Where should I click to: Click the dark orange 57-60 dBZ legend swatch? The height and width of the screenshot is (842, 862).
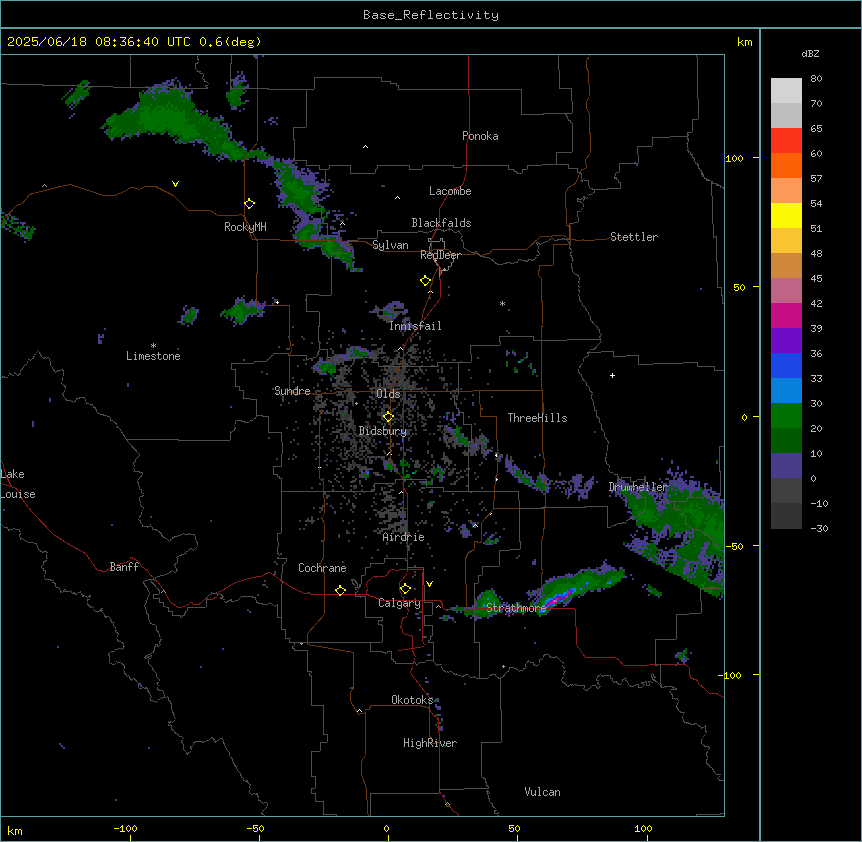pyautogui.click(x=786, y=165)
